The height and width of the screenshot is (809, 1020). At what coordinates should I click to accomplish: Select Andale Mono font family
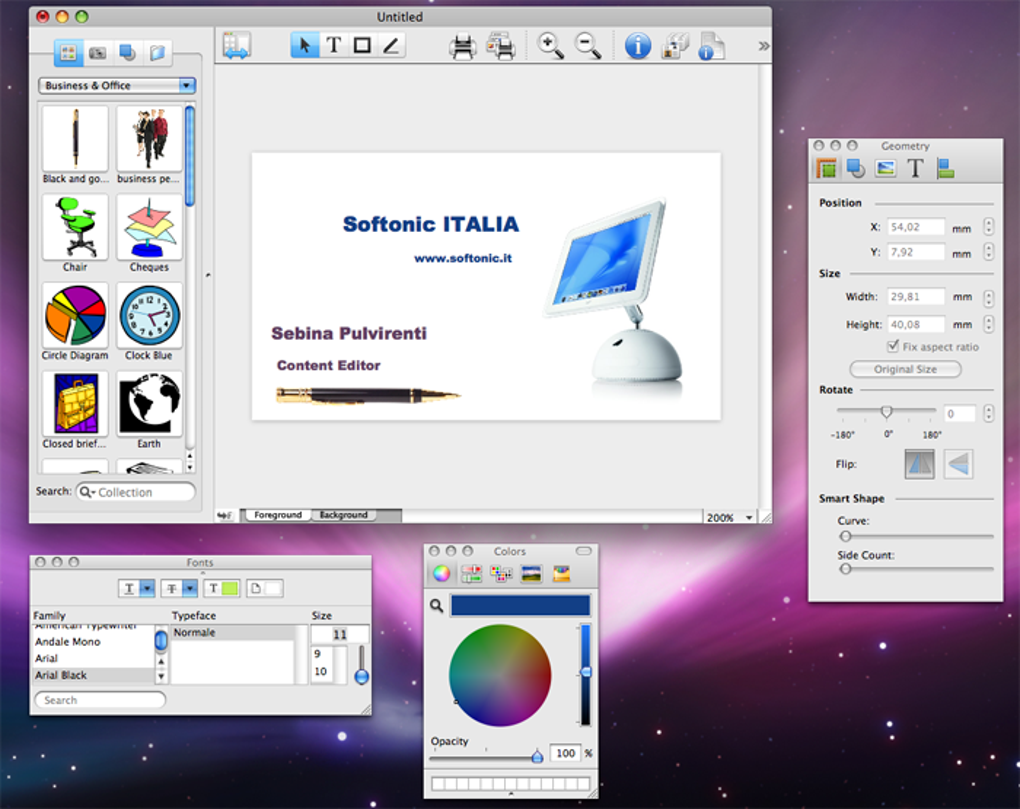point(92,642)
